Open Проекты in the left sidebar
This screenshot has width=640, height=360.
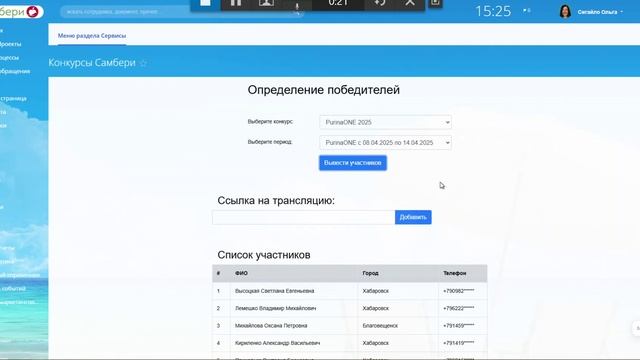[x=11, y=44]
